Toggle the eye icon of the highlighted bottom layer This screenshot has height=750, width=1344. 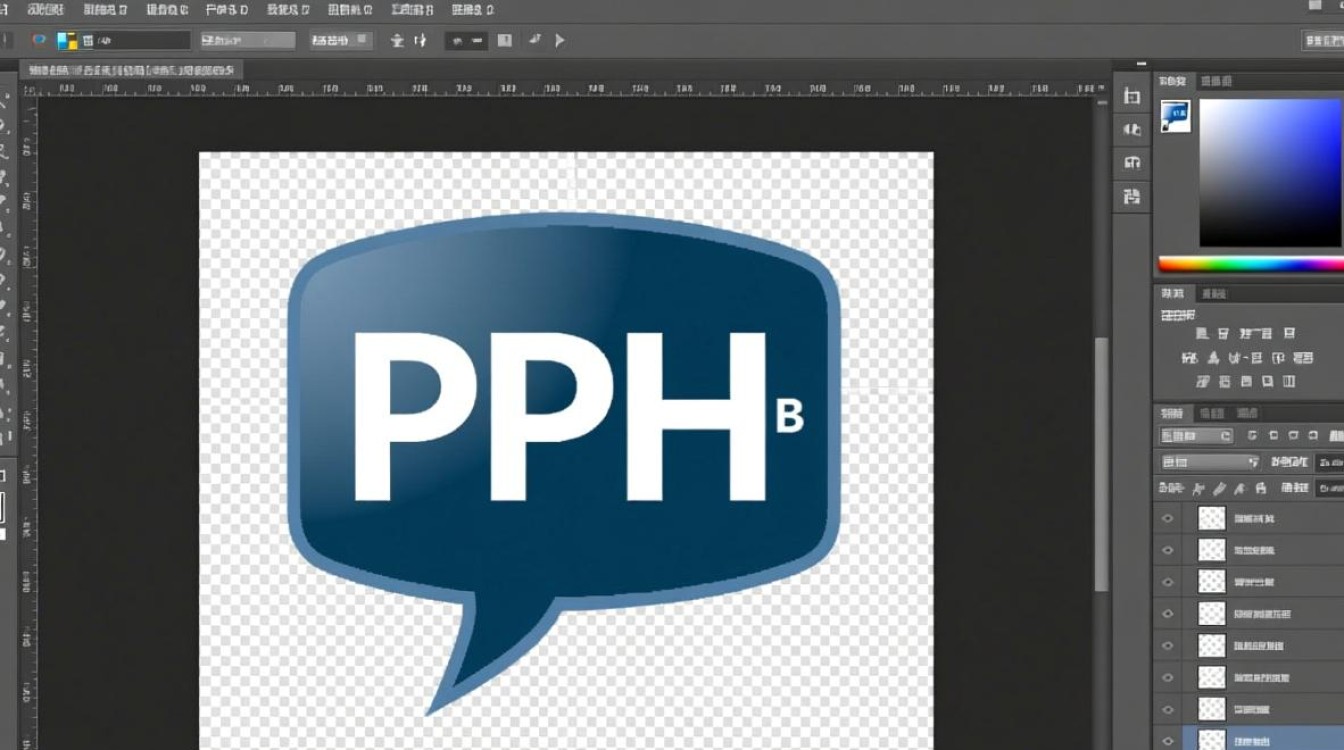click(x=1166, y=740)
